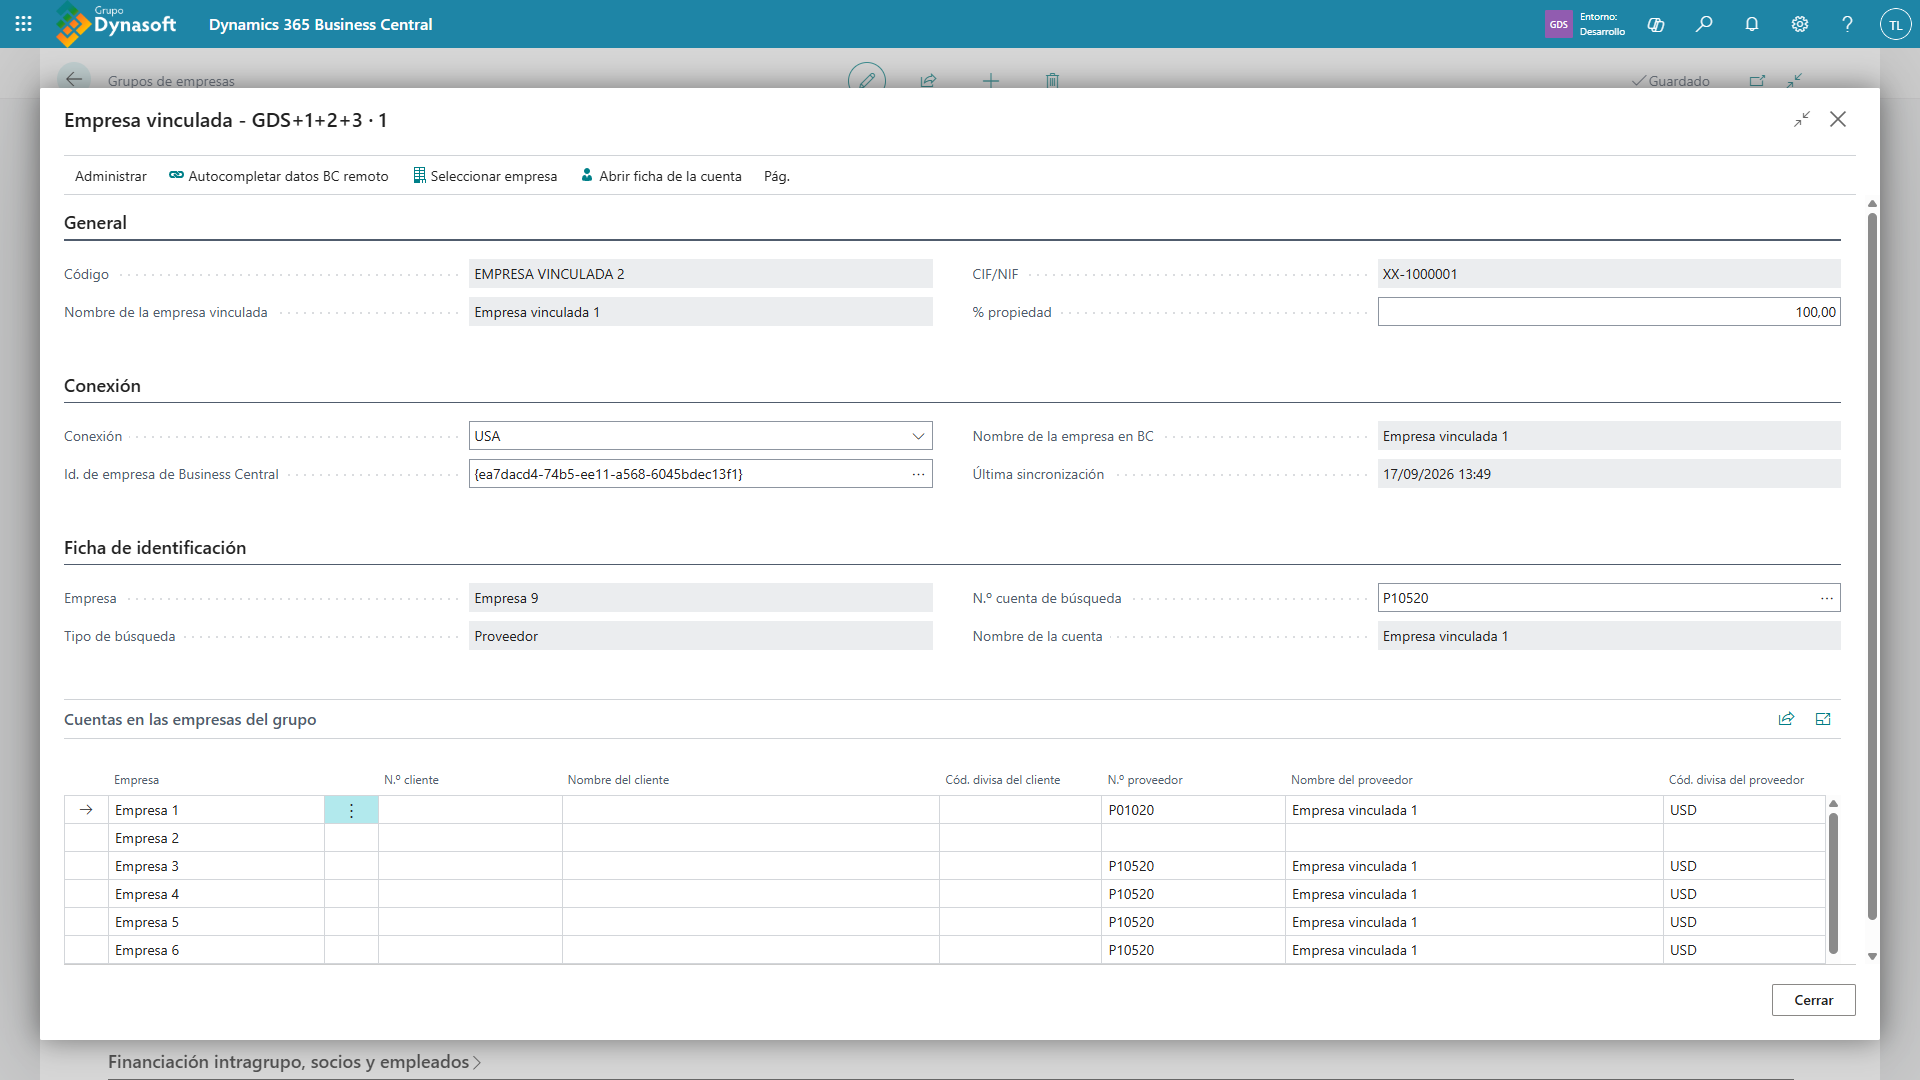Open the help question mark
The image size is (1920, 1080).
pyautogui.click(x=1848, y=24)
